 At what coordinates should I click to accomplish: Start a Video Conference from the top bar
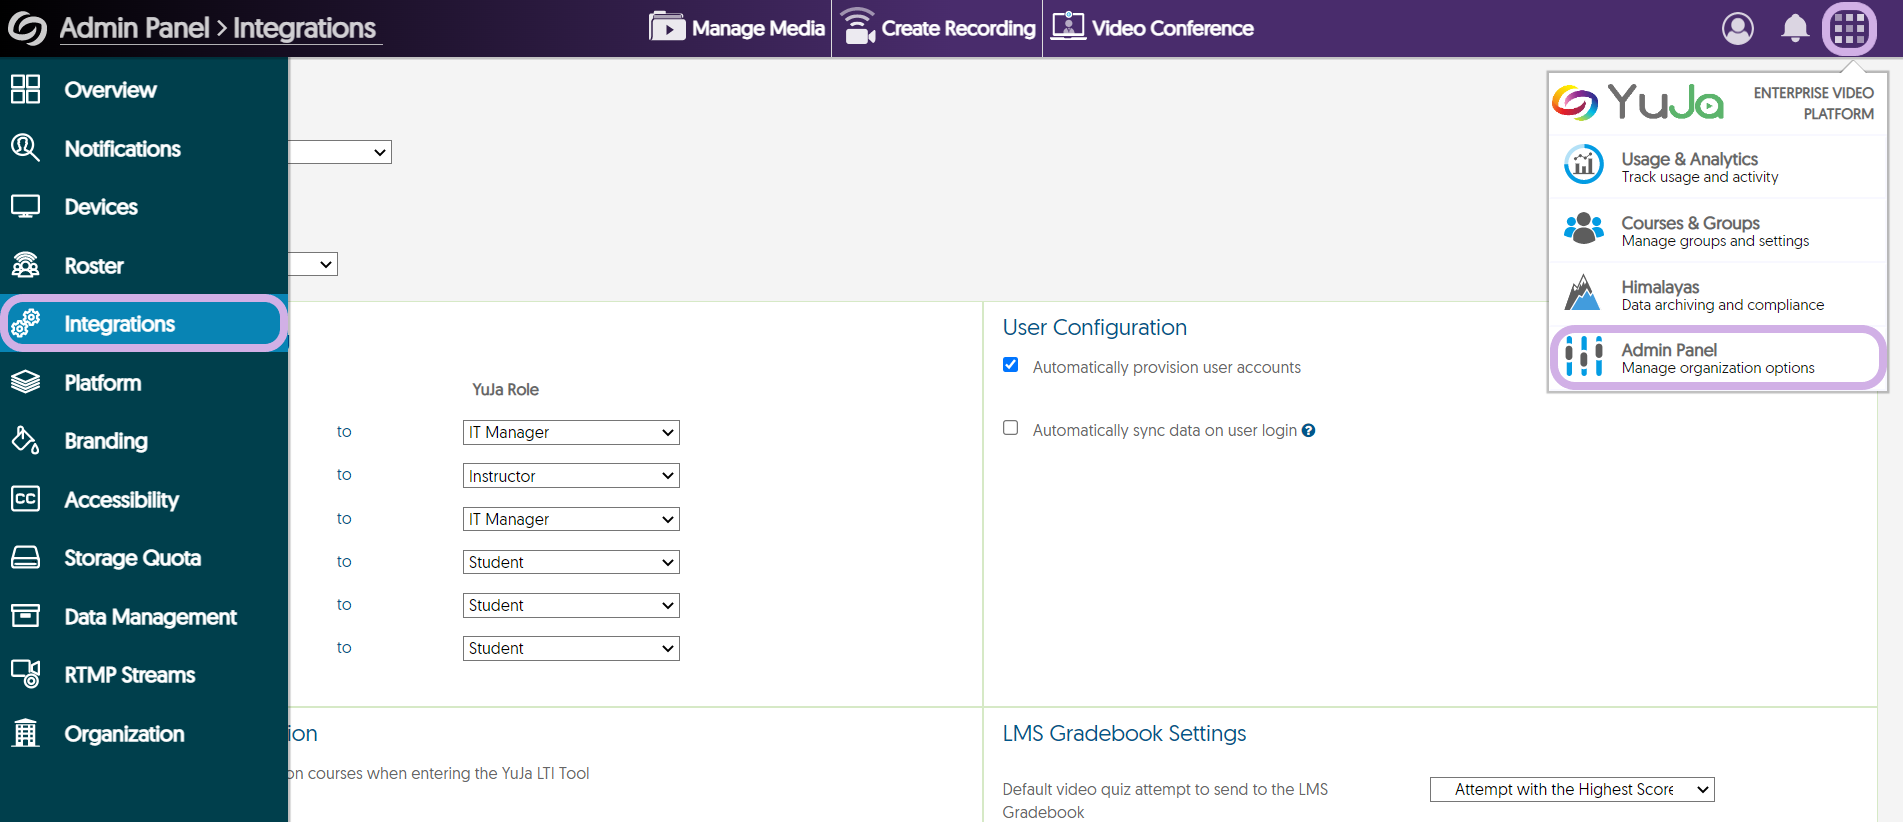tap(1152, 29)
